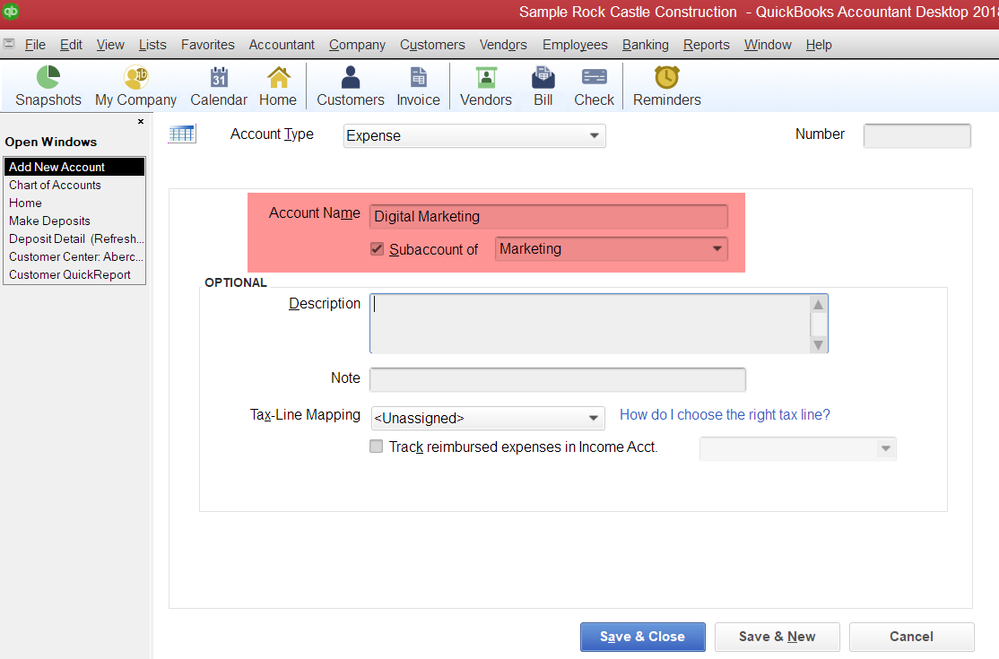Open the File menu
999x659 pixels.
[35, 45]
